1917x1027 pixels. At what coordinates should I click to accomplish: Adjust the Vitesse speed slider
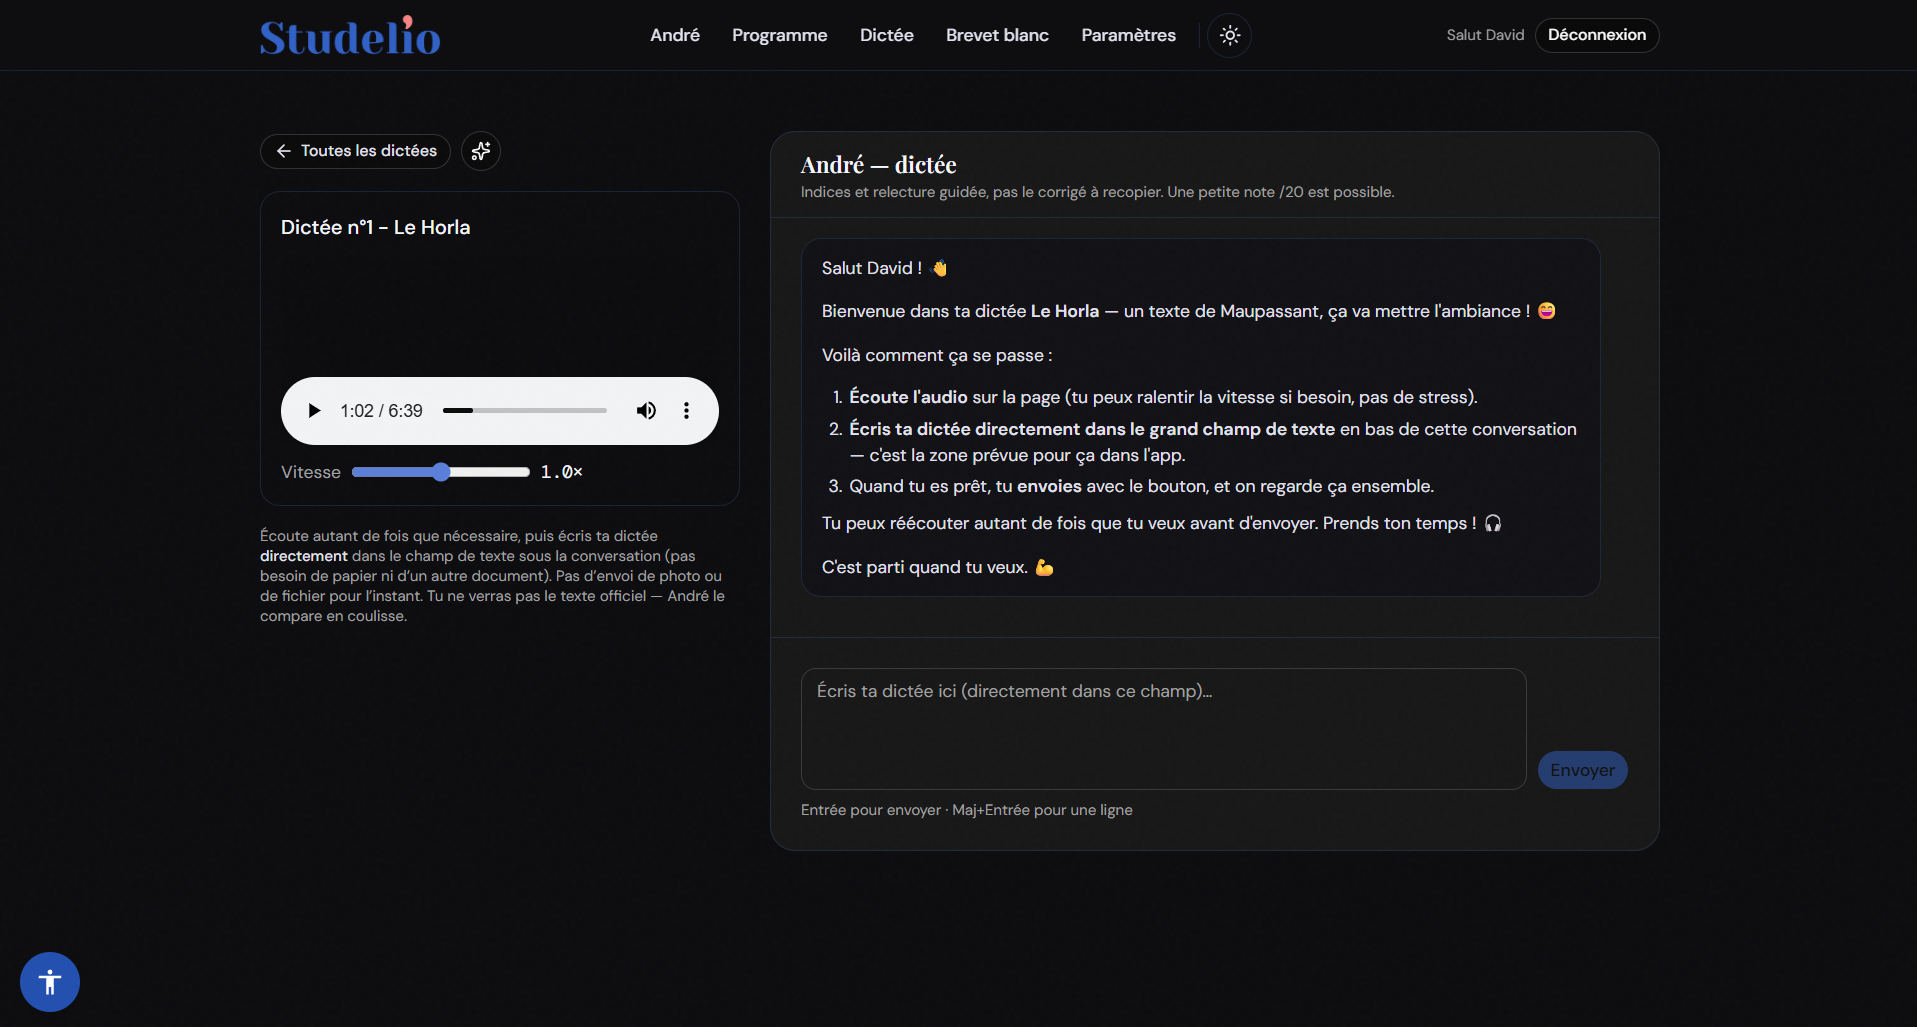click(x=441, y=472)
